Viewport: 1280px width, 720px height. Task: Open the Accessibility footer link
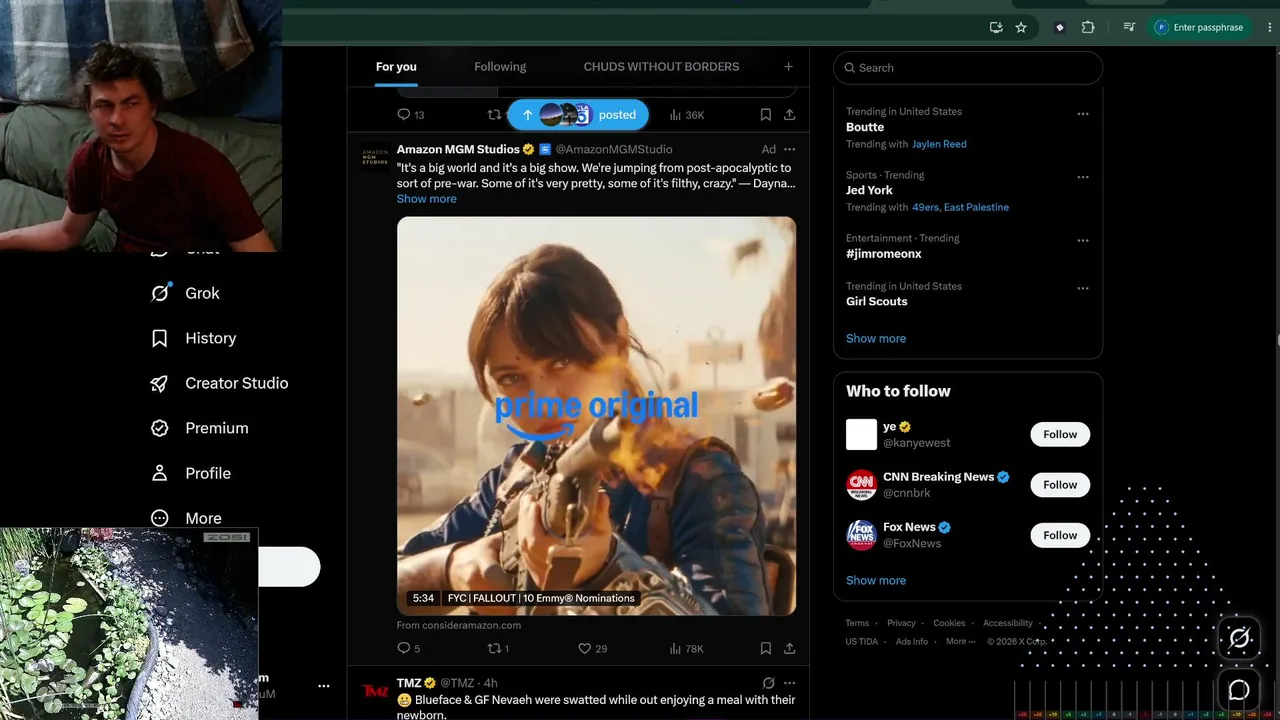click(x=1008, y=623)
